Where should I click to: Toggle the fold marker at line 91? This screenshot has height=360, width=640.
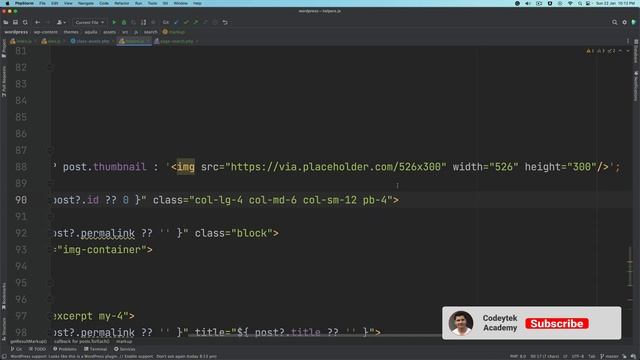pyautogui.click(x=50, y=216)
